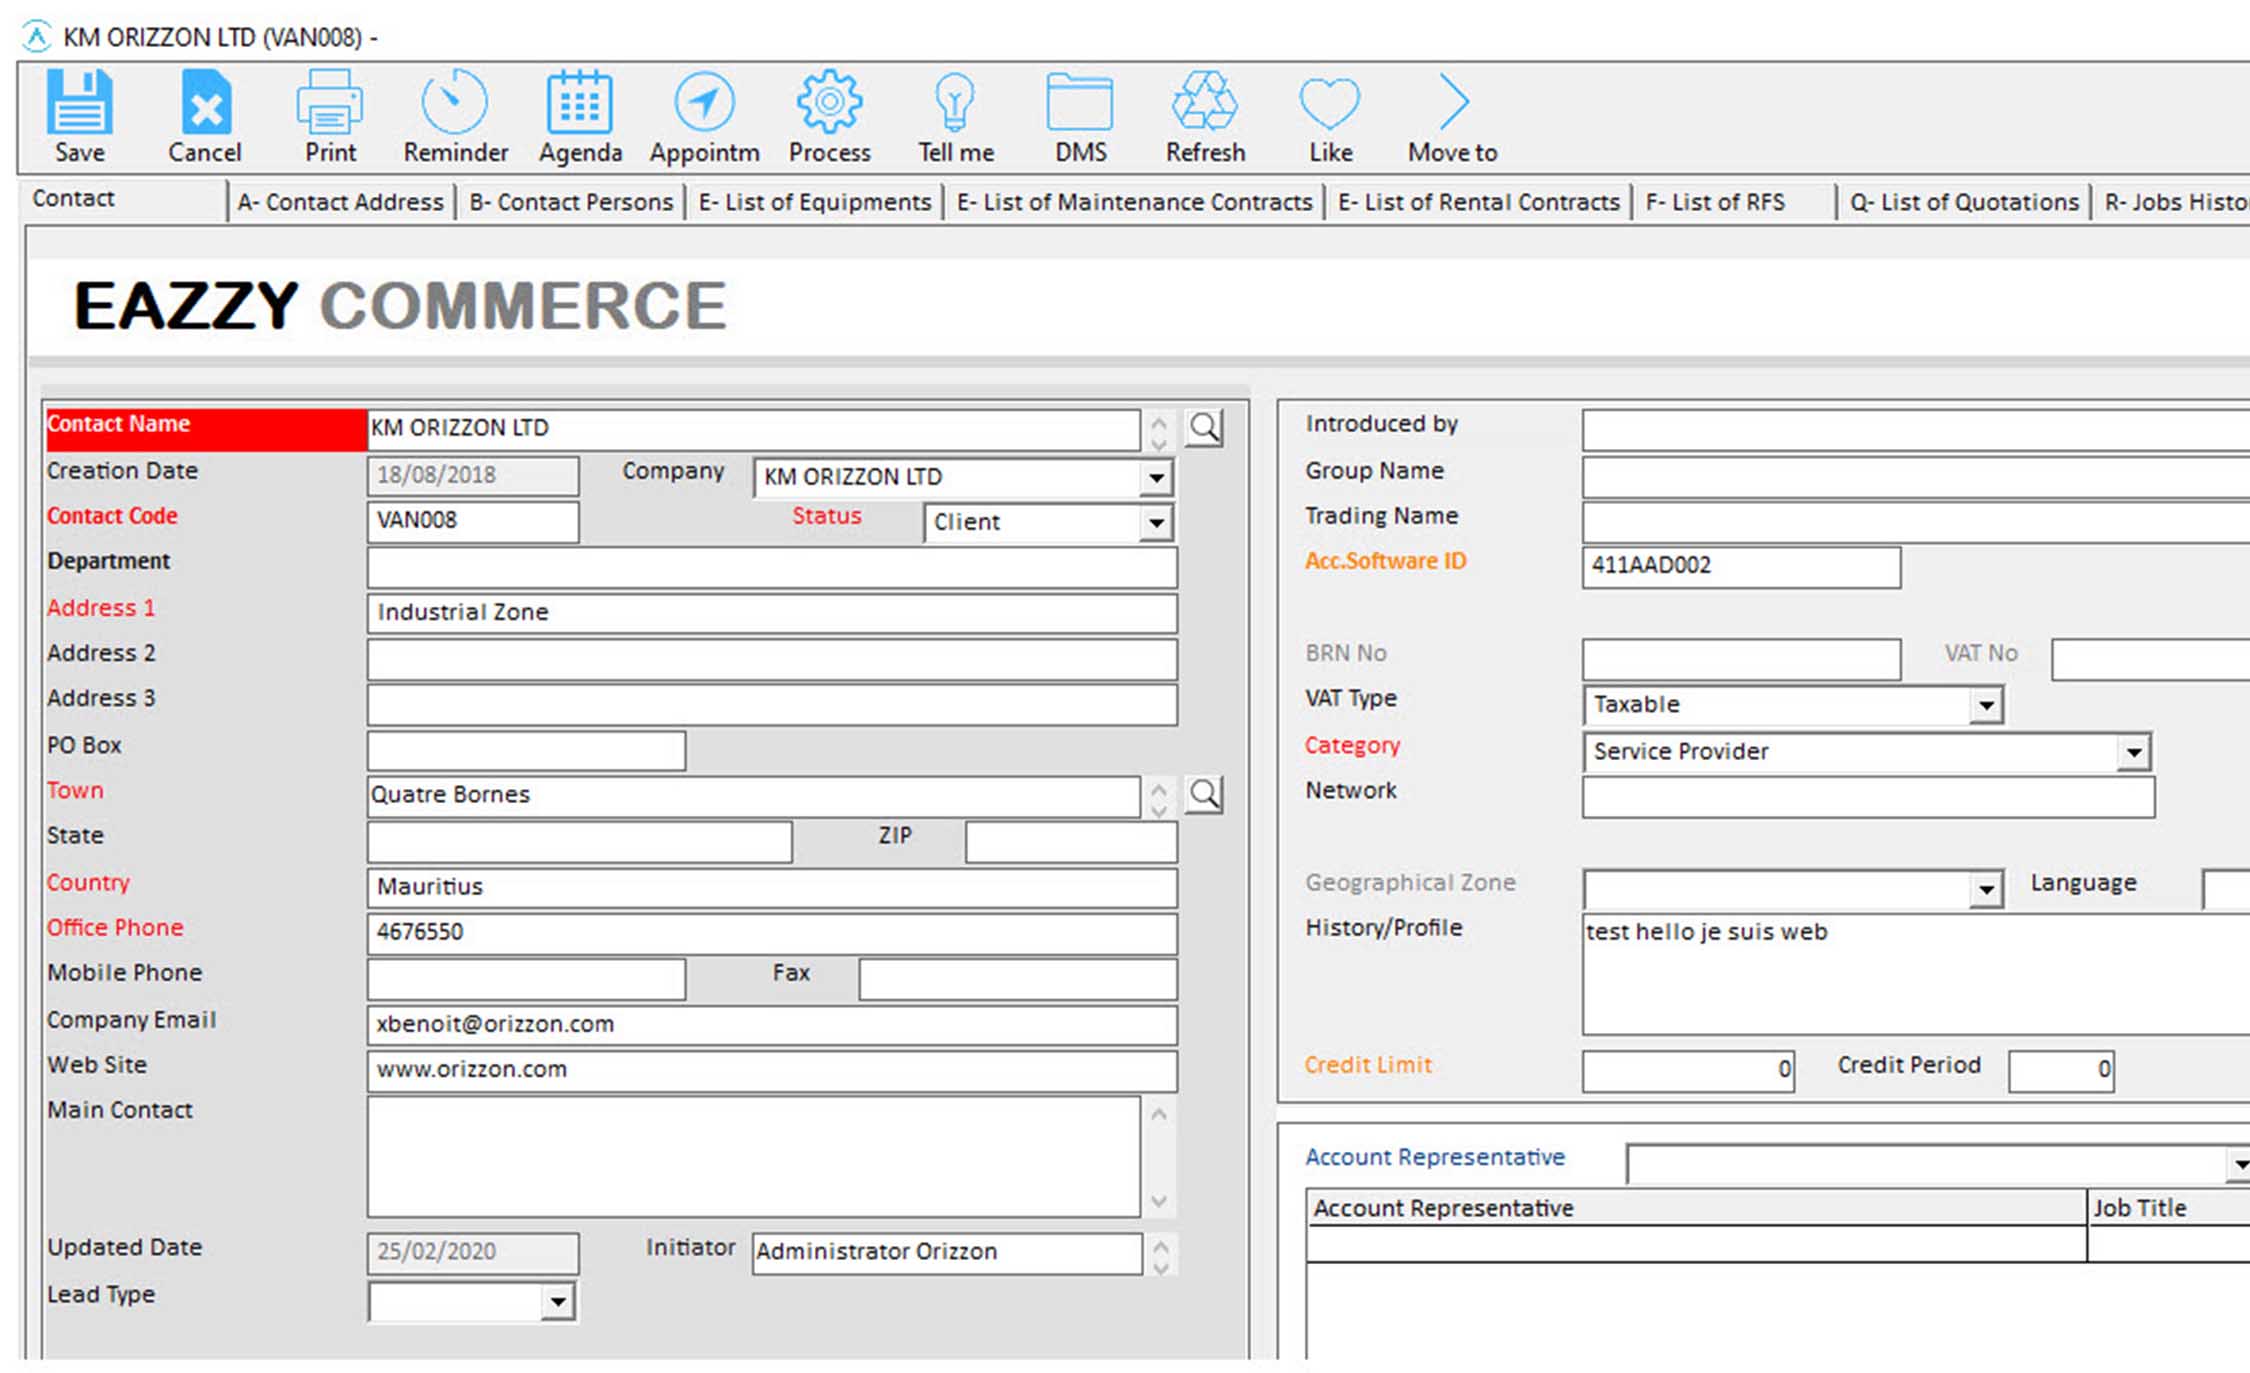Click the Address 1 field Industrial Zone
Image resolution: width=2250 pixels, height=1373 pixels.
click(x=772, y=613)
